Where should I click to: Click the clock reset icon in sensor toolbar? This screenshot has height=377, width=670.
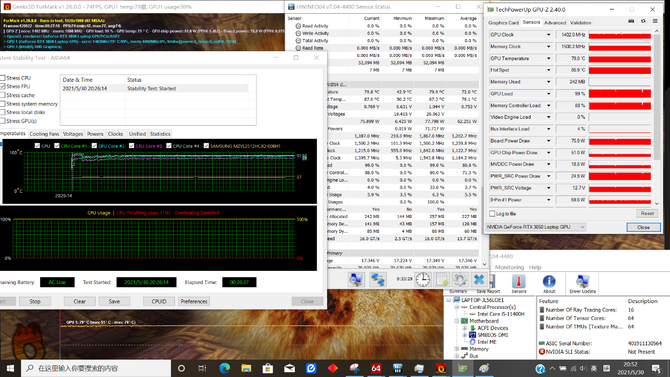(423, 280)
